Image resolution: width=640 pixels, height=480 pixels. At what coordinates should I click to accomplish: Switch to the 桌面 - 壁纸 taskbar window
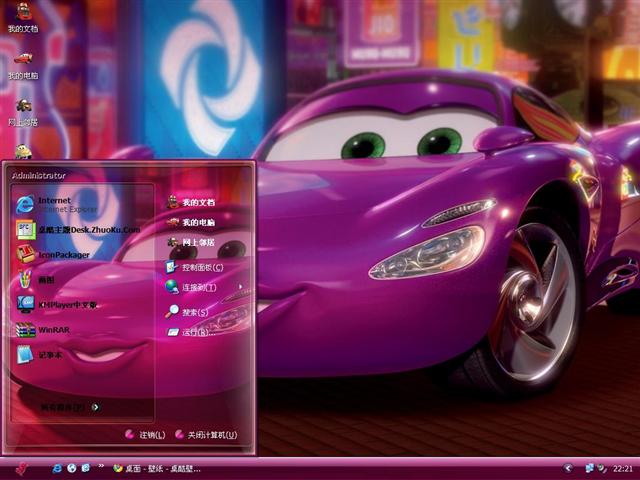[x=160, y=468]
